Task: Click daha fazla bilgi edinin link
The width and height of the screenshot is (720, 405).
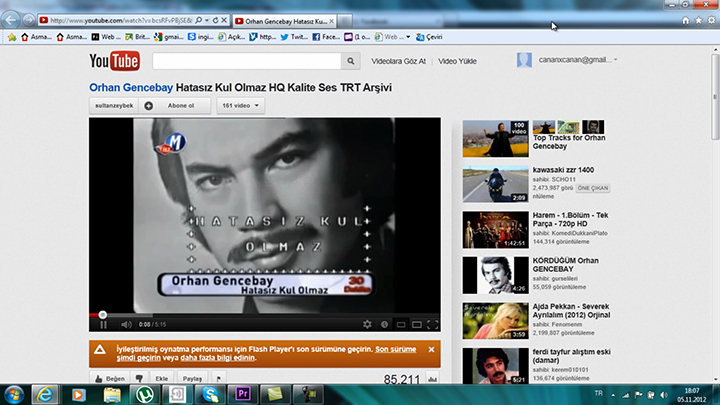Action: tap(218, 358)
